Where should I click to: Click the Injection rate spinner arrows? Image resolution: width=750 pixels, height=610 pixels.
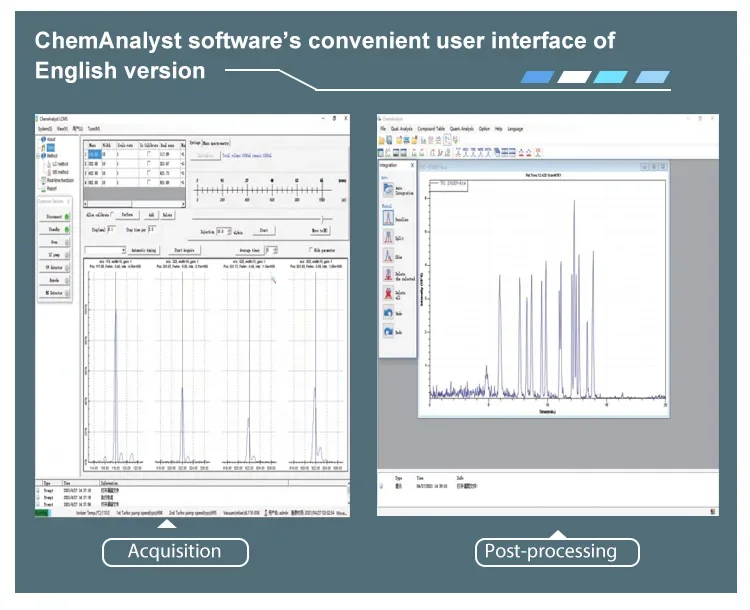229,231
